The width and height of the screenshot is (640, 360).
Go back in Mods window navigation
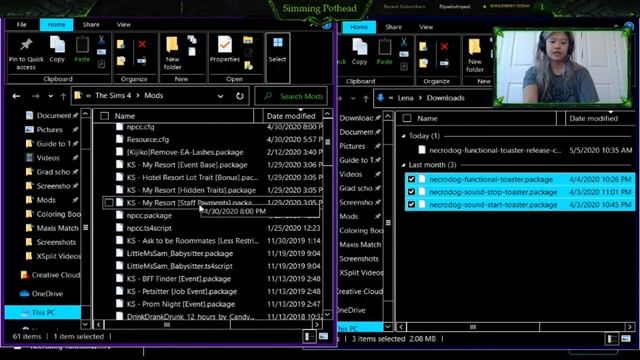(16, 96)
